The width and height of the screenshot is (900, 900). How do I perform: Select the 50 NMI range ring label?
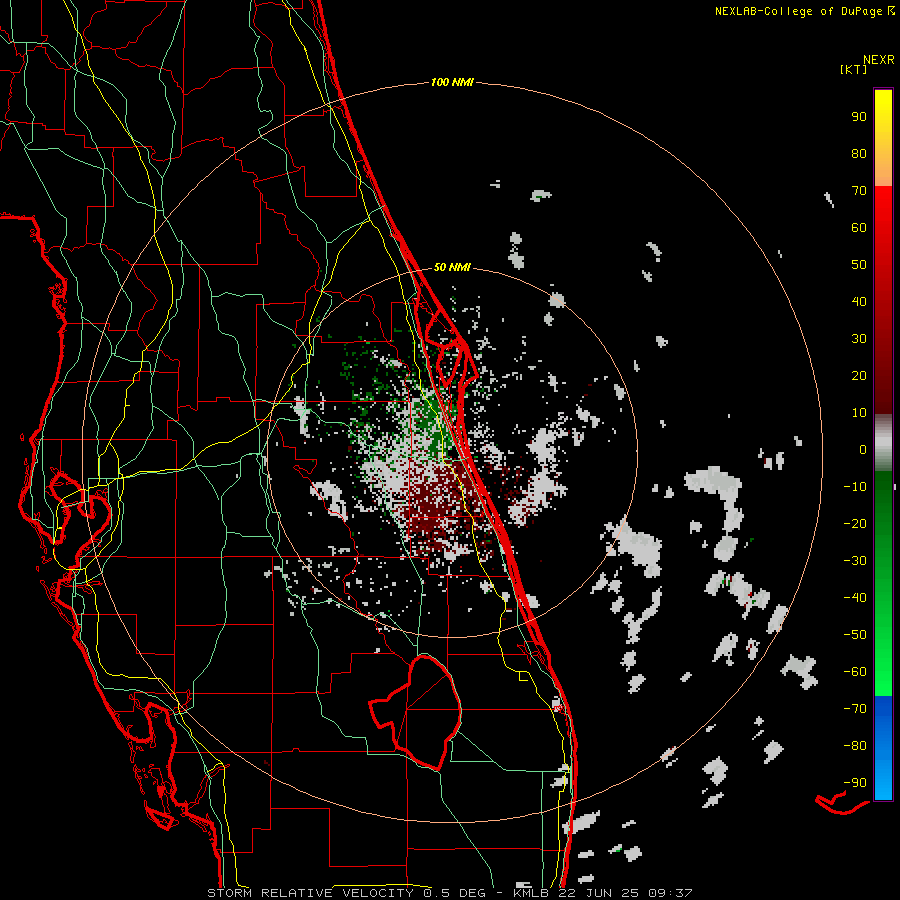452,267
